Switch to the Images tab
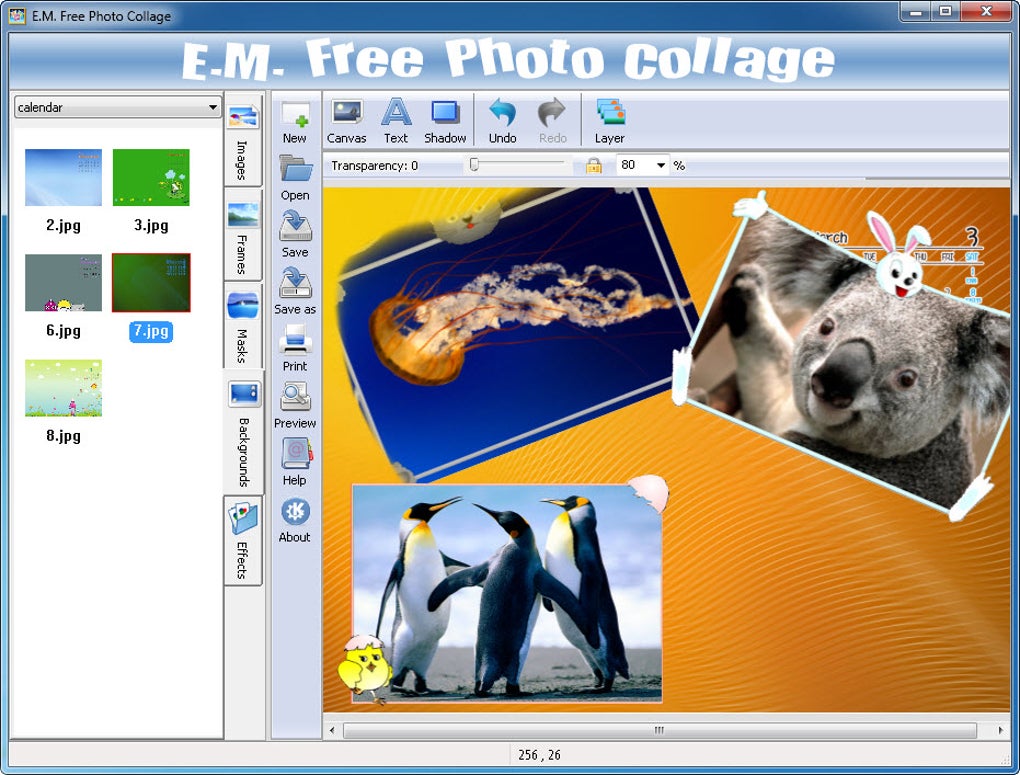This screenshot has height=775, width=1020. (243, 139)
